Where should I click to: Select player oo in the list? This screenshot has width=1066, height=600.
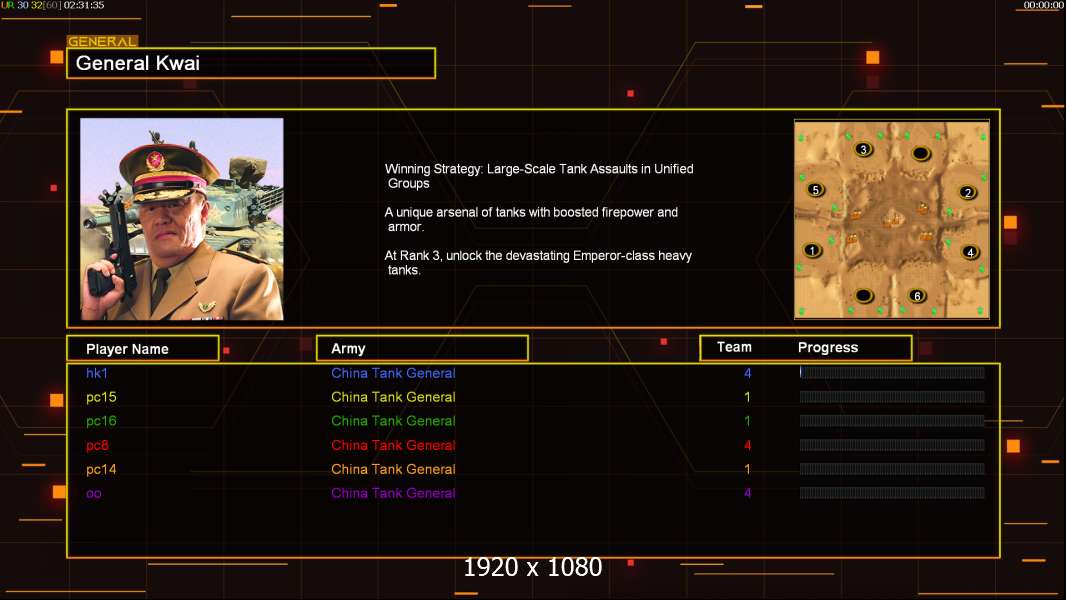94,493
